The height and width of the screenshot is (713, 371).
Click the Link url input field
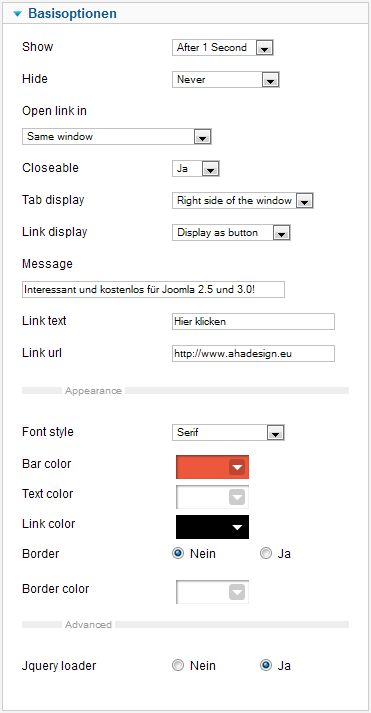253,353
